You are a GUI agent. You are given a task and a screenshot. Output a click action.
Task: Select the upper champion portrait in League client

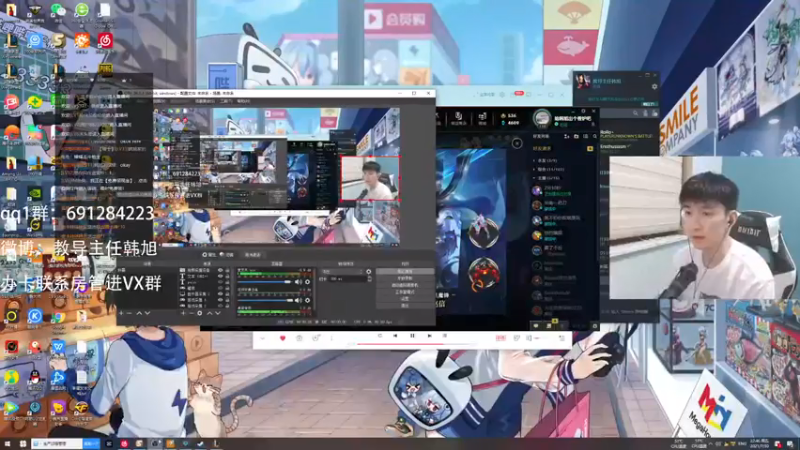(x=483, y=231)
